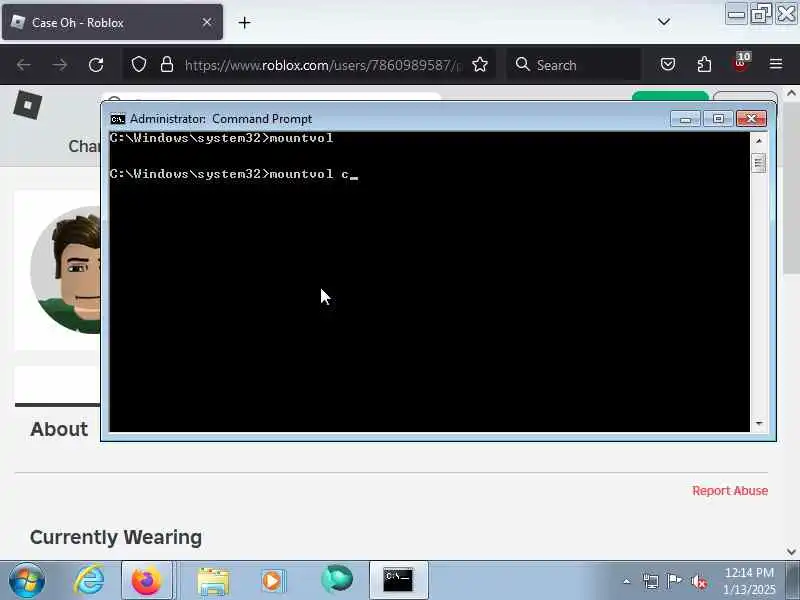Click the About heading text

coord(59,429)
